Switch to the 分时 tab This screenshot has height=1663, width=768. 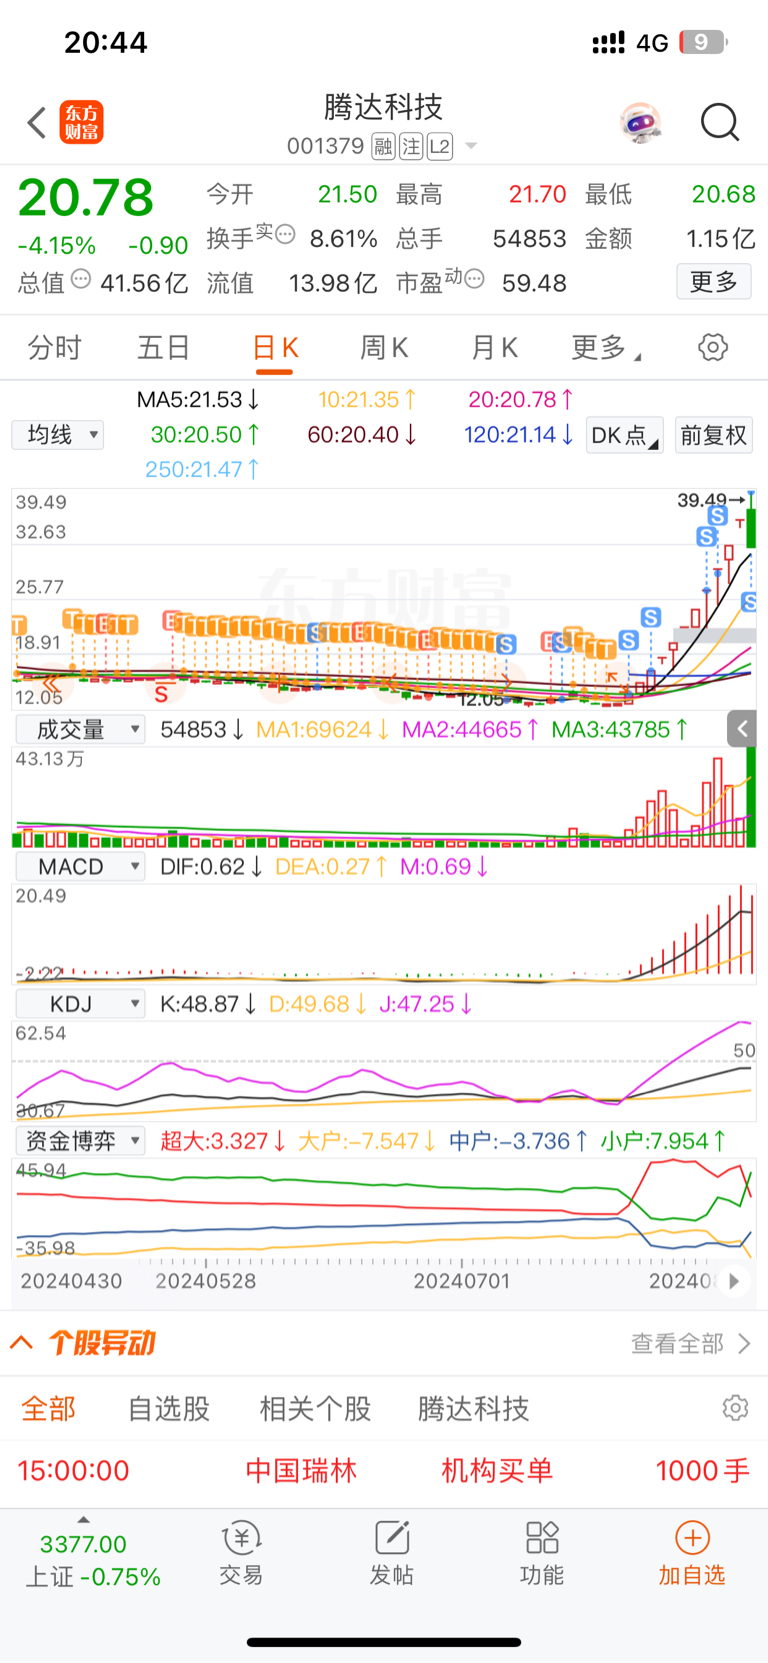(x=54, y=348)
